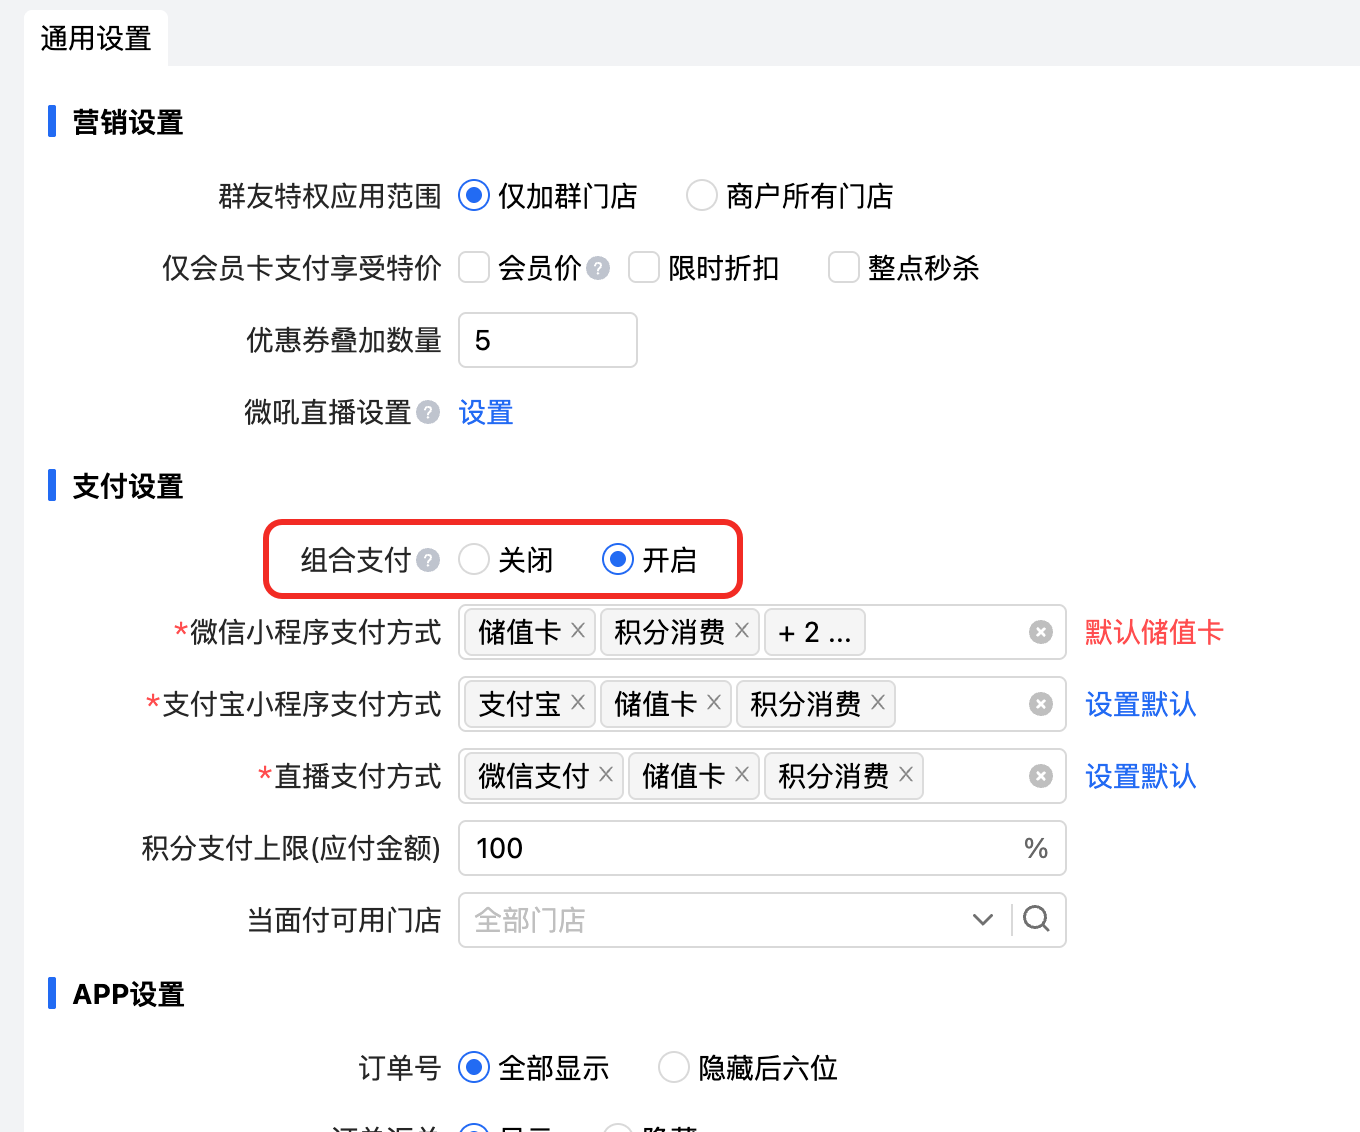This screenshot has height=1132, width=1360.
Task: Check the 限时折扣 option
Action: [644, 268]
